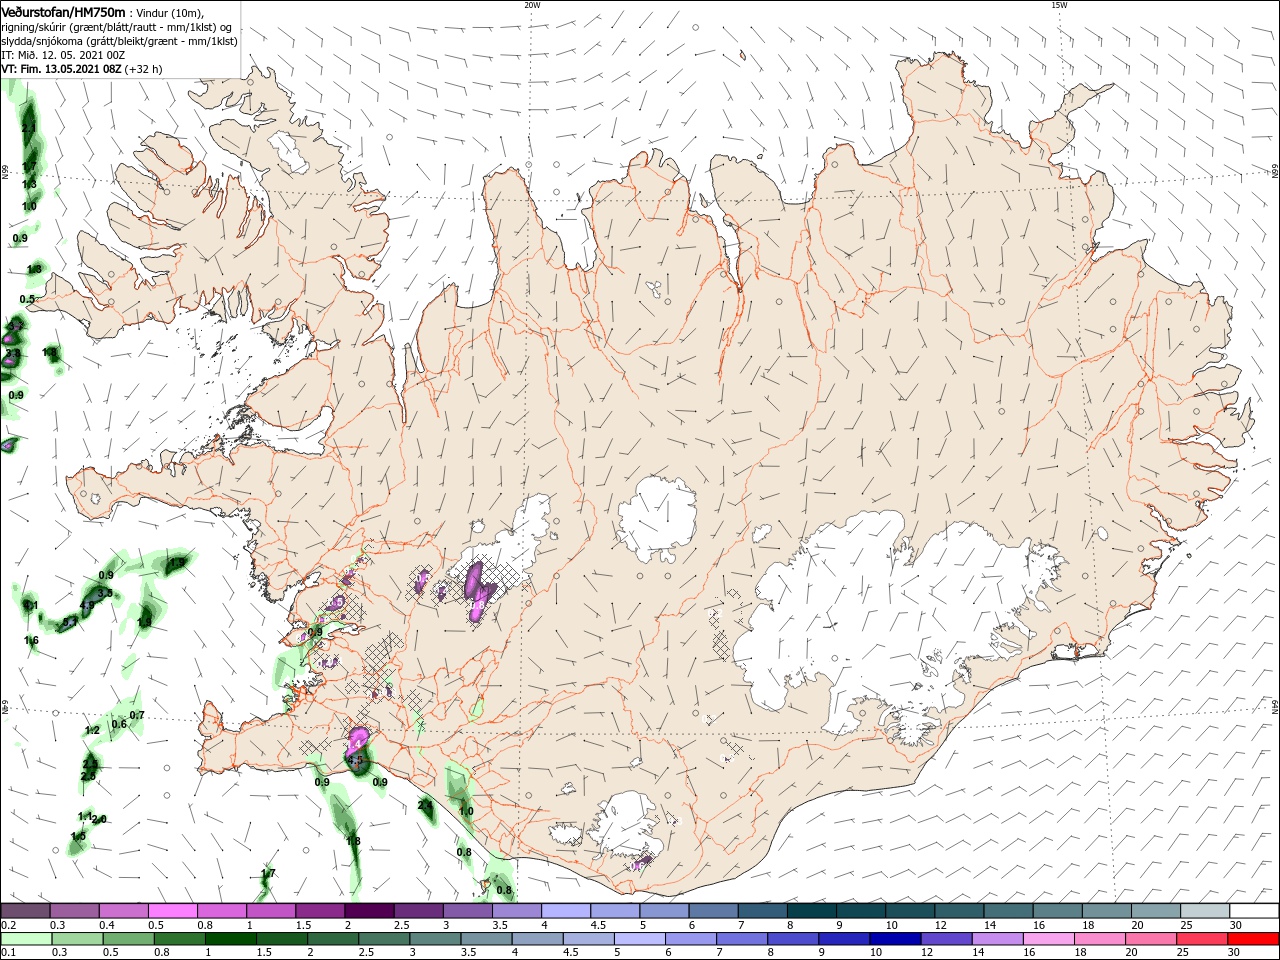Pick the pale grey 25 swatch, upper legend row
Viewport: 1280px width, 960px height.
[1205, 911]
